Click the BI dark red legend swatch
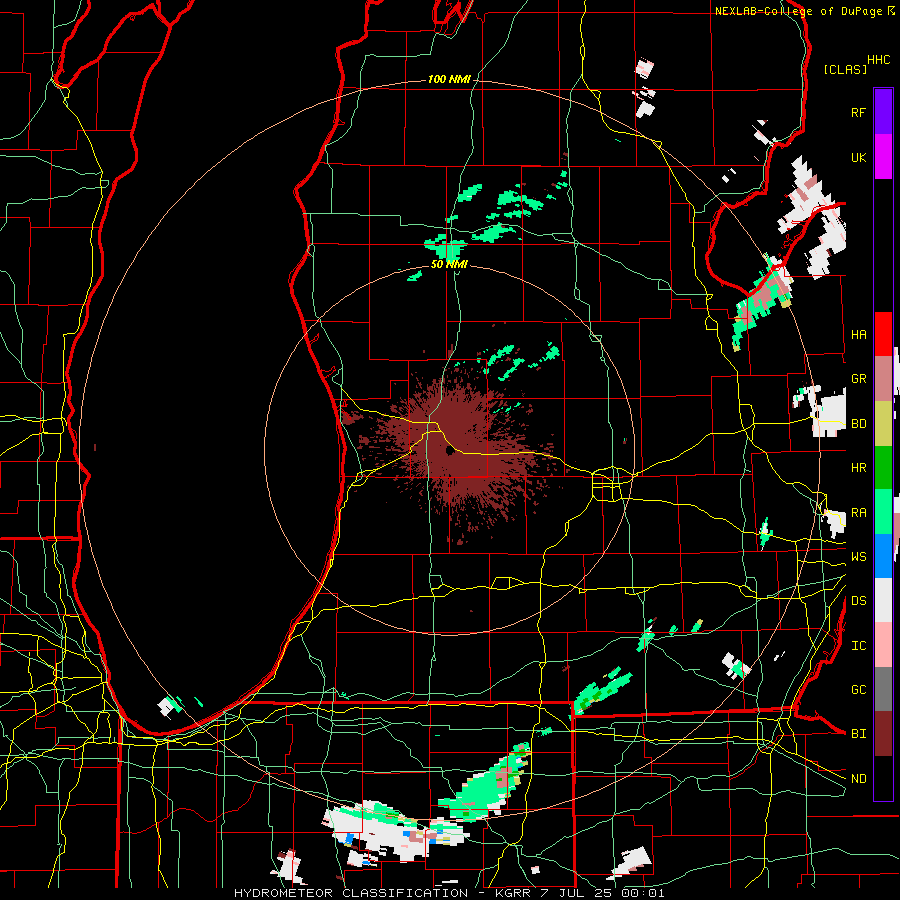Image resolution: width=900 pixels, height=900 pixels. pyautogui.click(x=883, y=734)
